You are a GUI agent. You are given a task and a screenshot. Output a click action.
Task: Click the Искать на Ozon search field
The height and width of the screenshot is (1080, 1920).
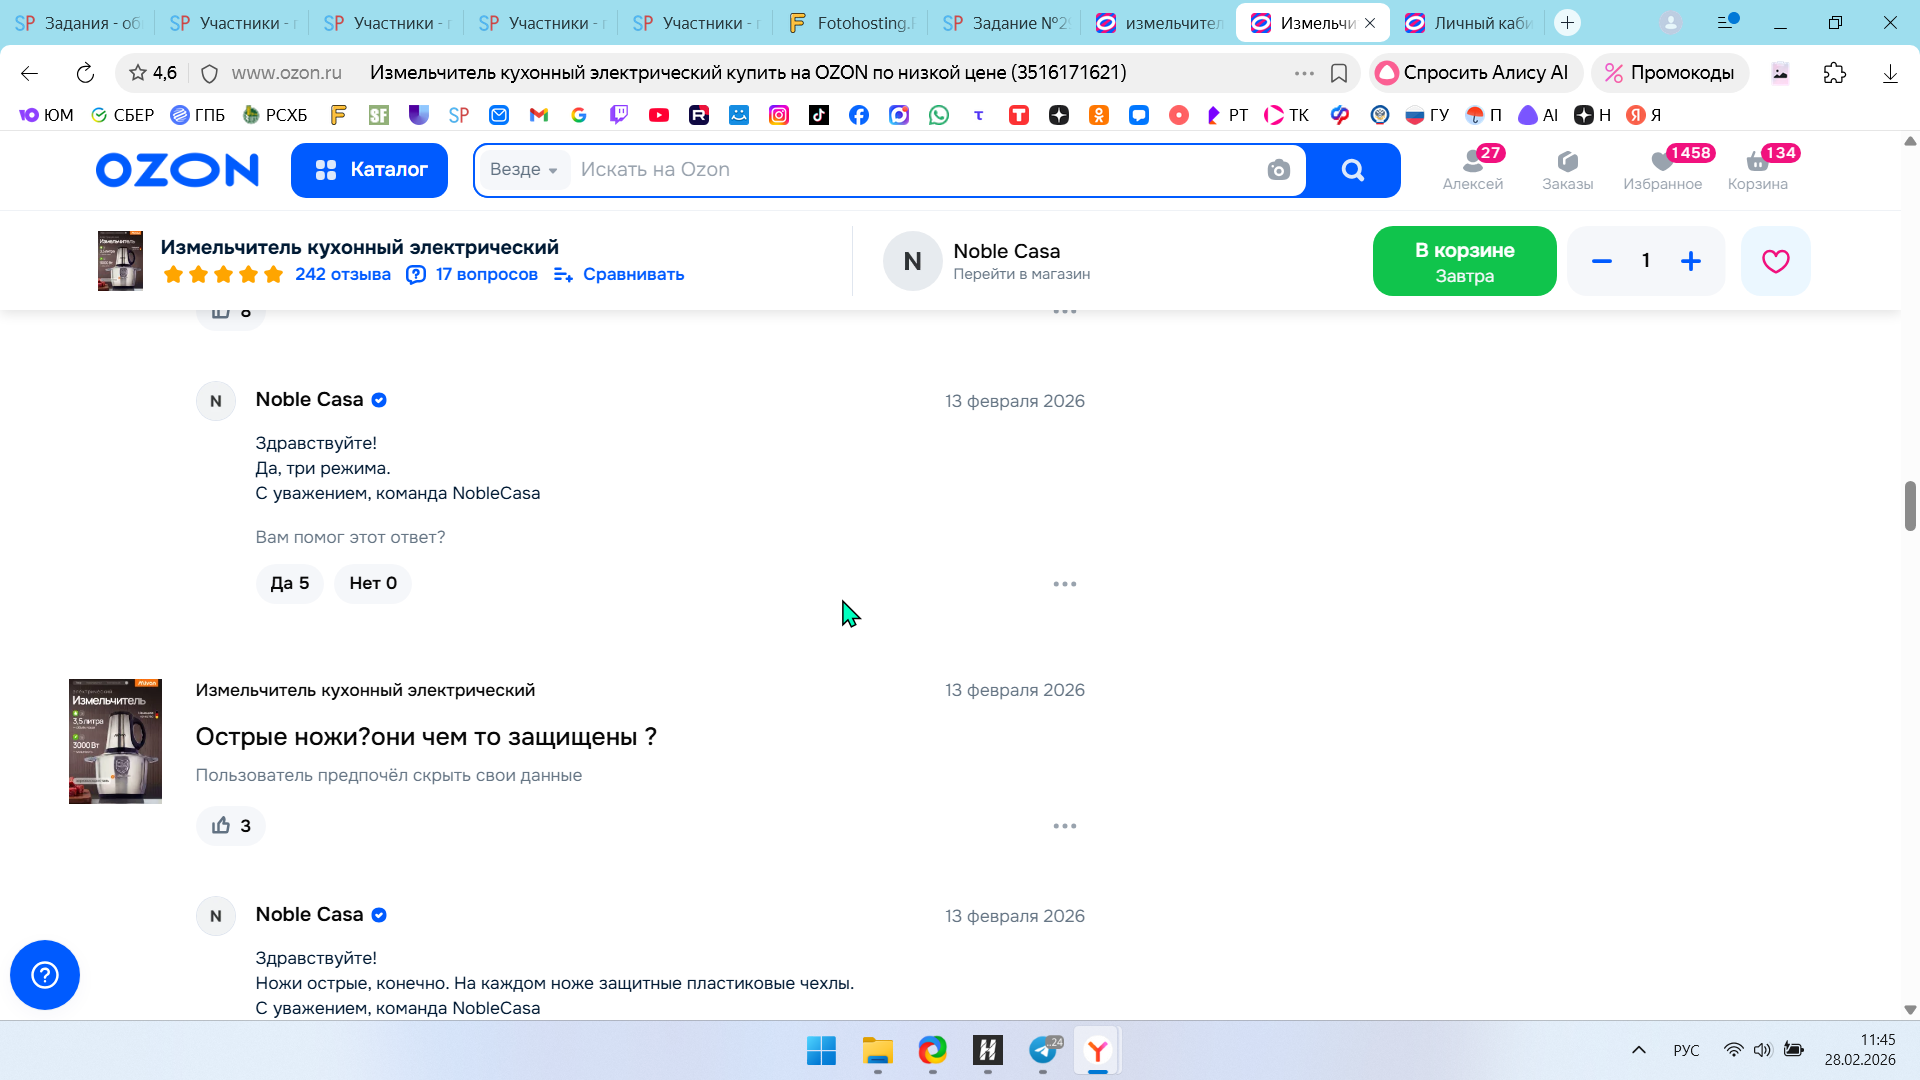pyautogui.click(x=900, y=170)
